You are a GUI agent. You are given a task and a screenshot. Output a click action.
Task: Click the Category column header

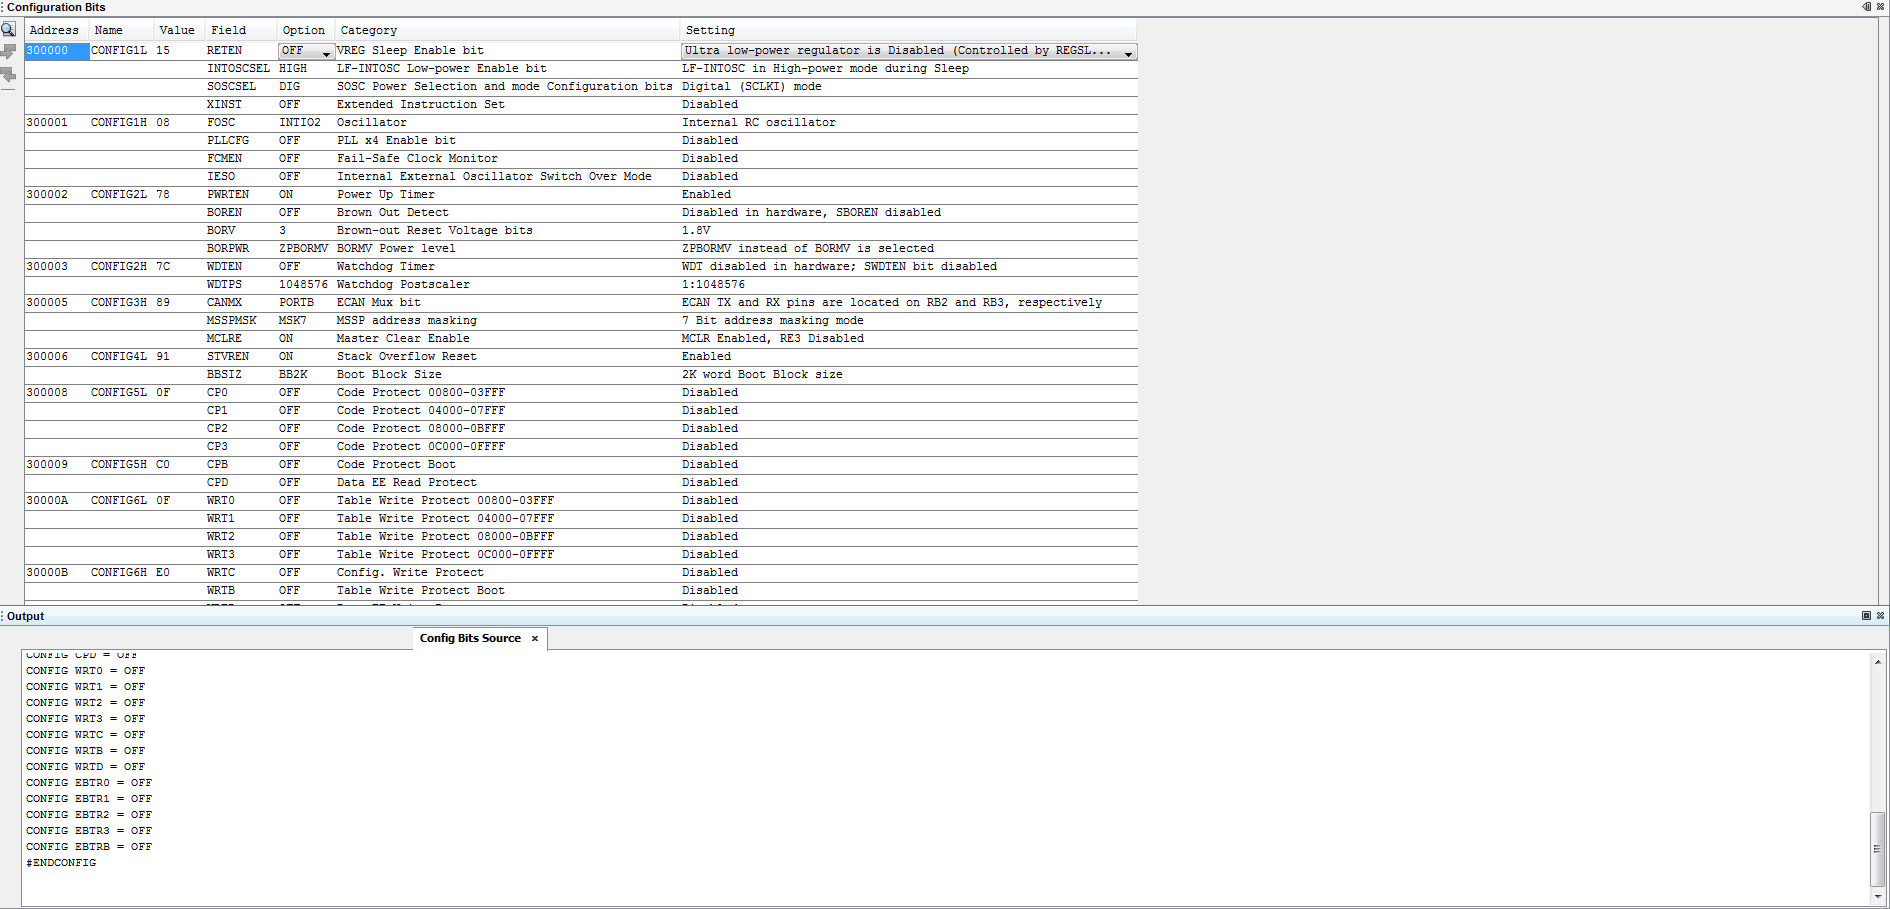[x=368, y=31]
